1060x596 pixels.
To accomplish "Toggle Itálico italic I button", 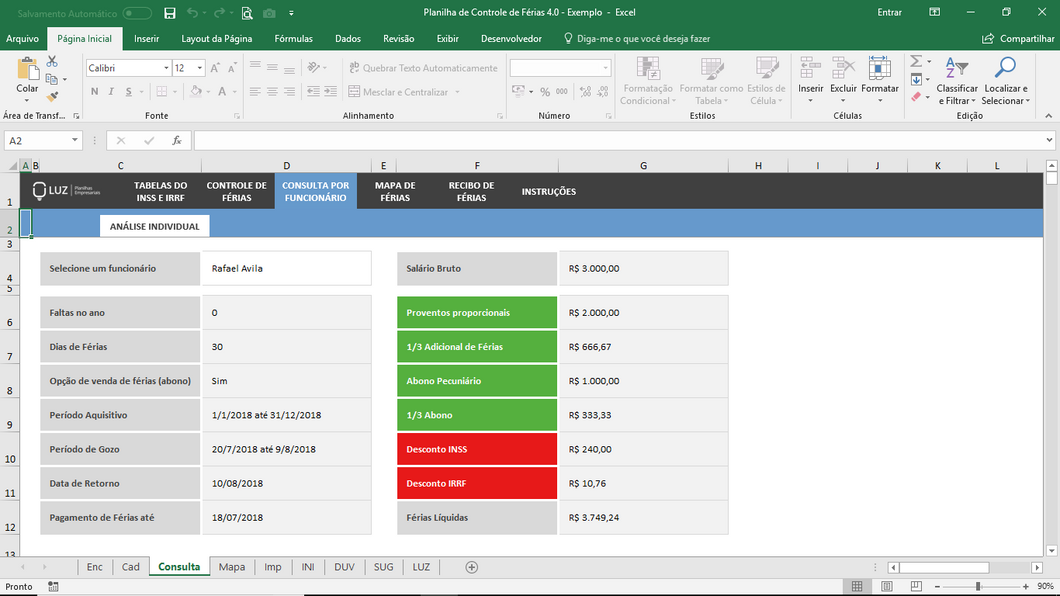I will 112,92.
